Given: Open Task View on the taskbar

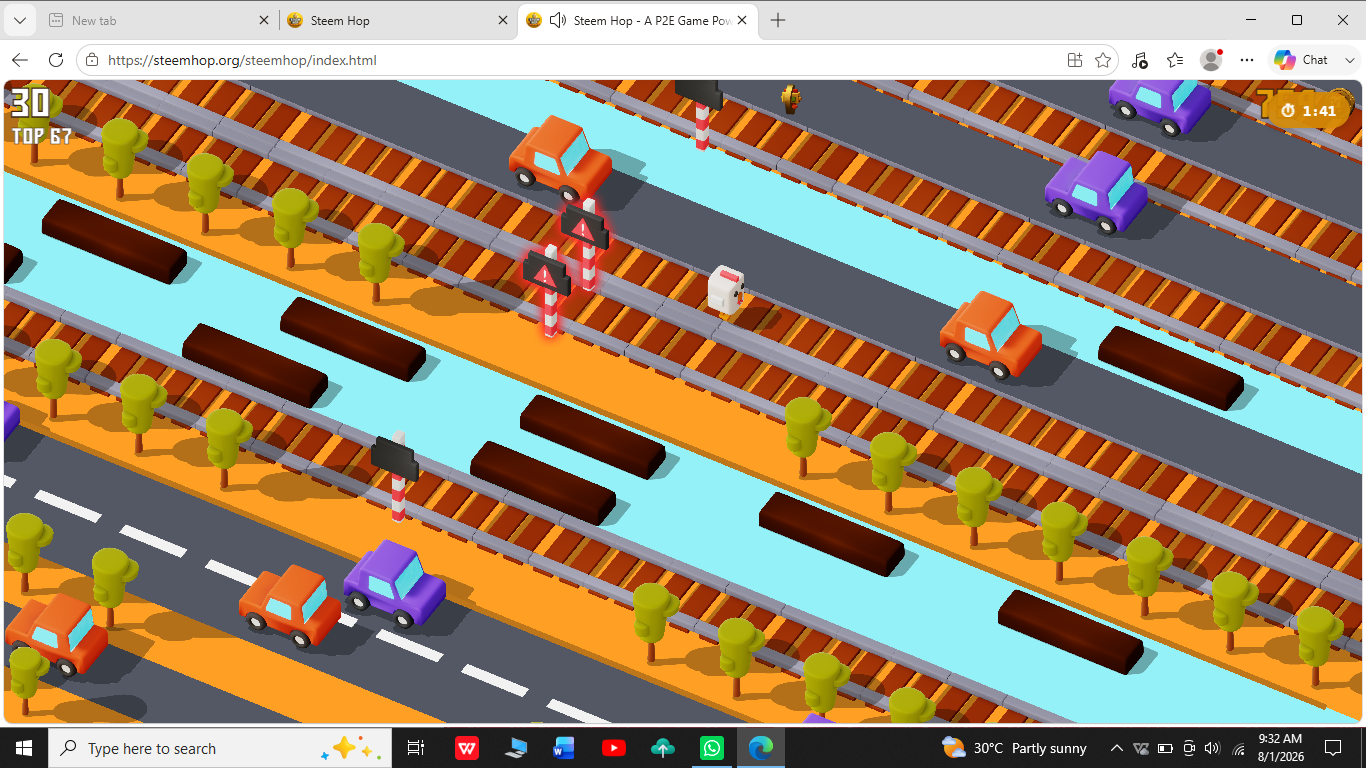Looking at the screenshot, I should [x=416, y=748].
